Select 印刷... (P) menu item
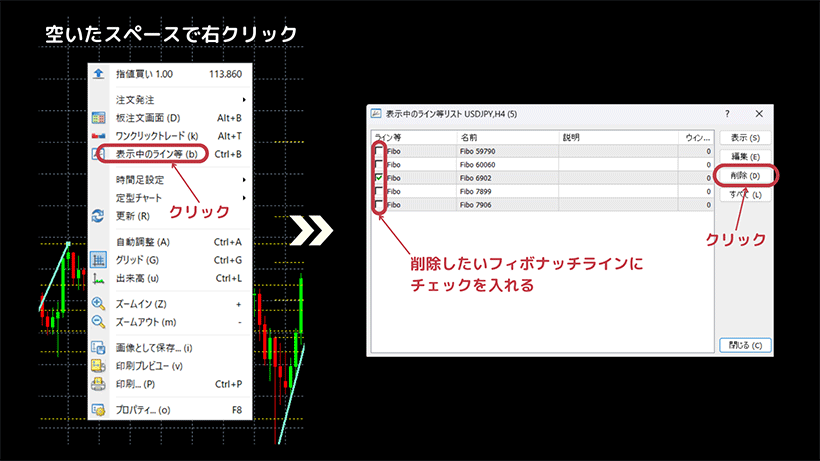Image resolution: width=820 pixels, height=461 pixels. coord(170,384)
